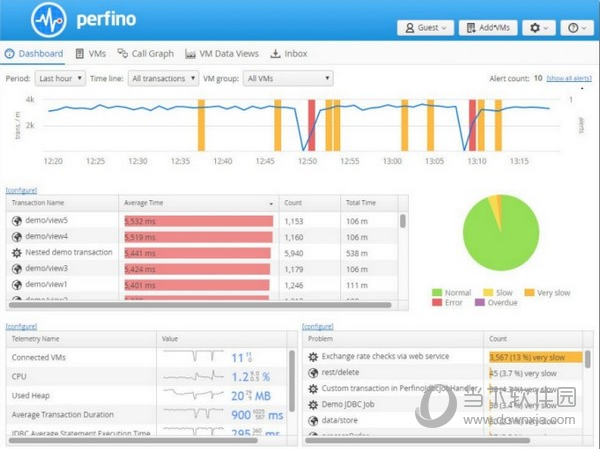Click the 5,532 ms average time bar
The height and width of the screenshot is (449, 600).
199,221
